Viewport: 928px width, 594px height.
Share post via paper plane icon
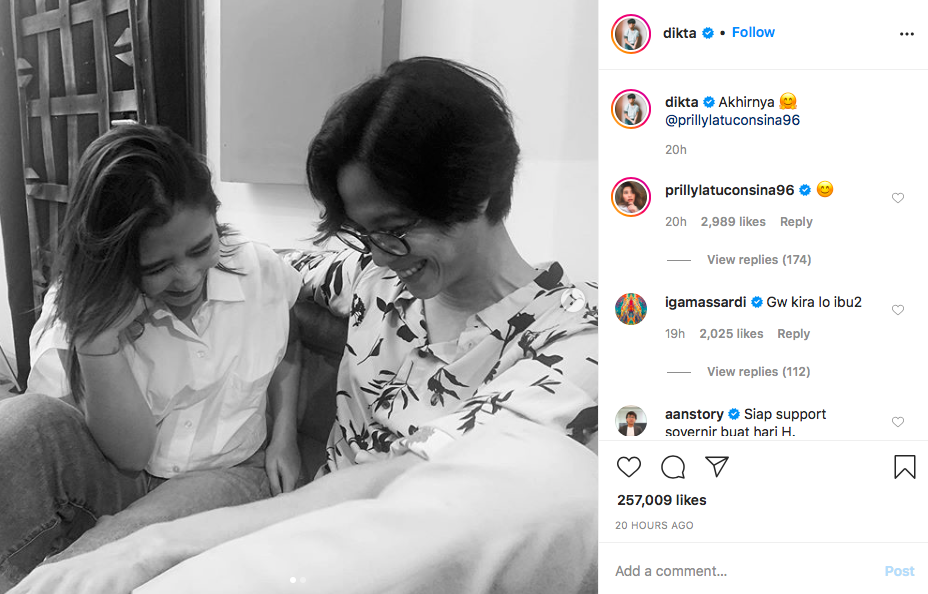717,467
